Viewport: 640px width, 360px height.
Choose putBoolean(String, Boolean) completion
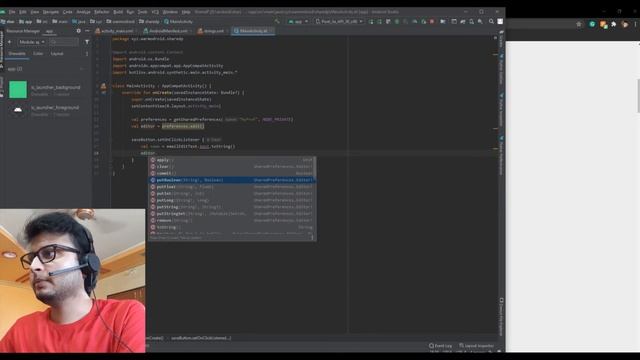click(232, 180)
